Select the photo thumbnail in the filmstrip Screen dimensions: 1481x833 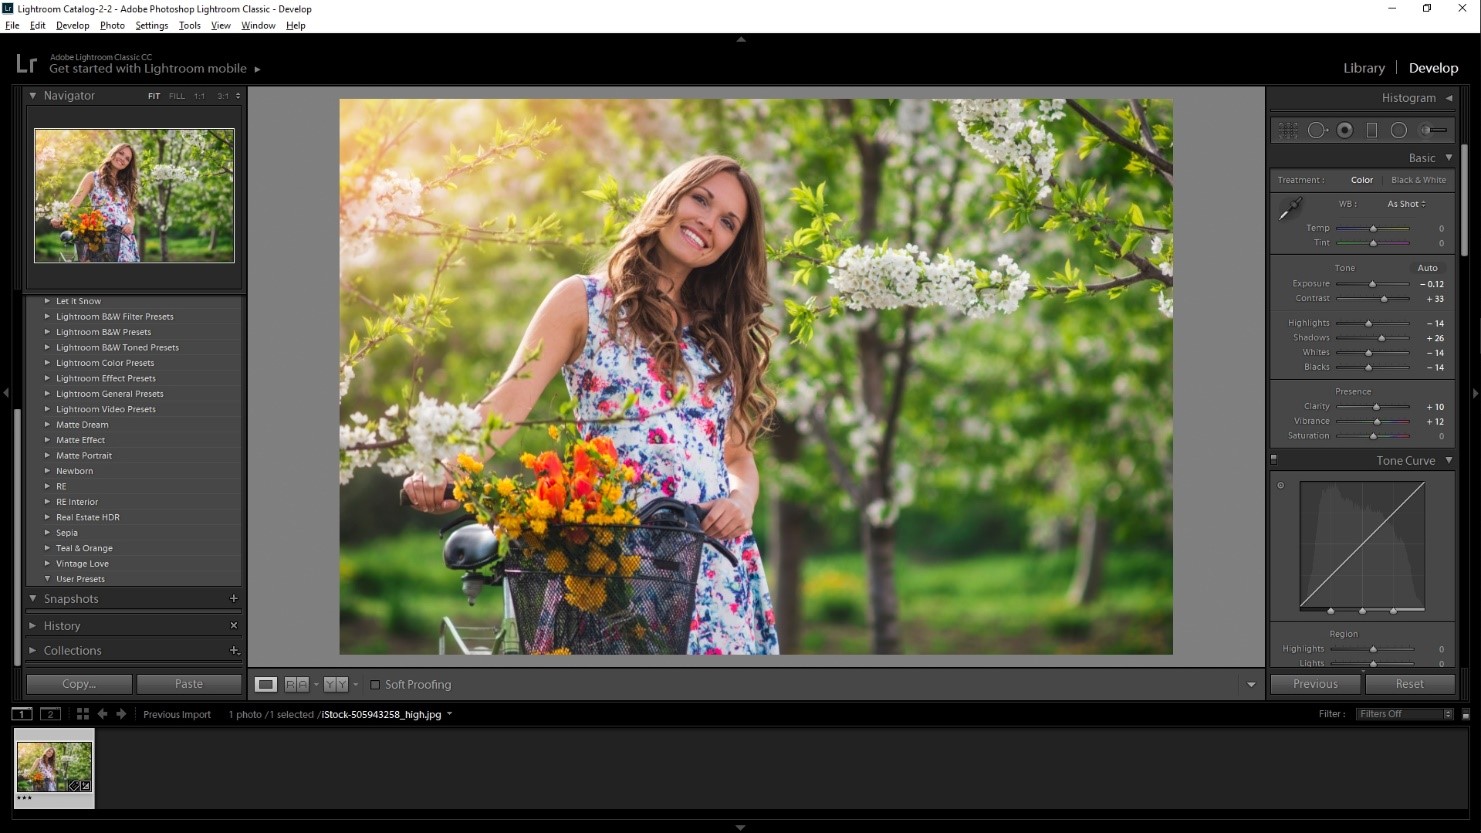(x=54, y=765)
